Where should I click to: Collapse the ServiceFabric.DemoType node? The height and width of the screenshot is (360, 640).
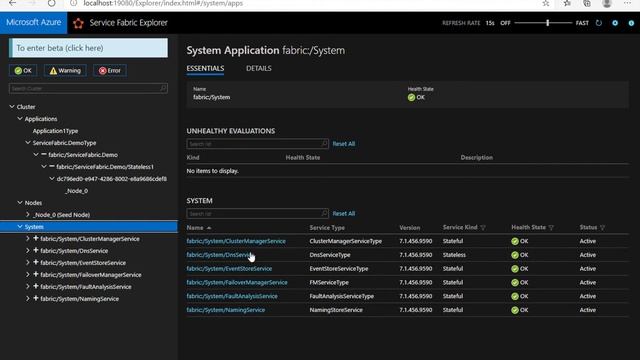(28, 143)
